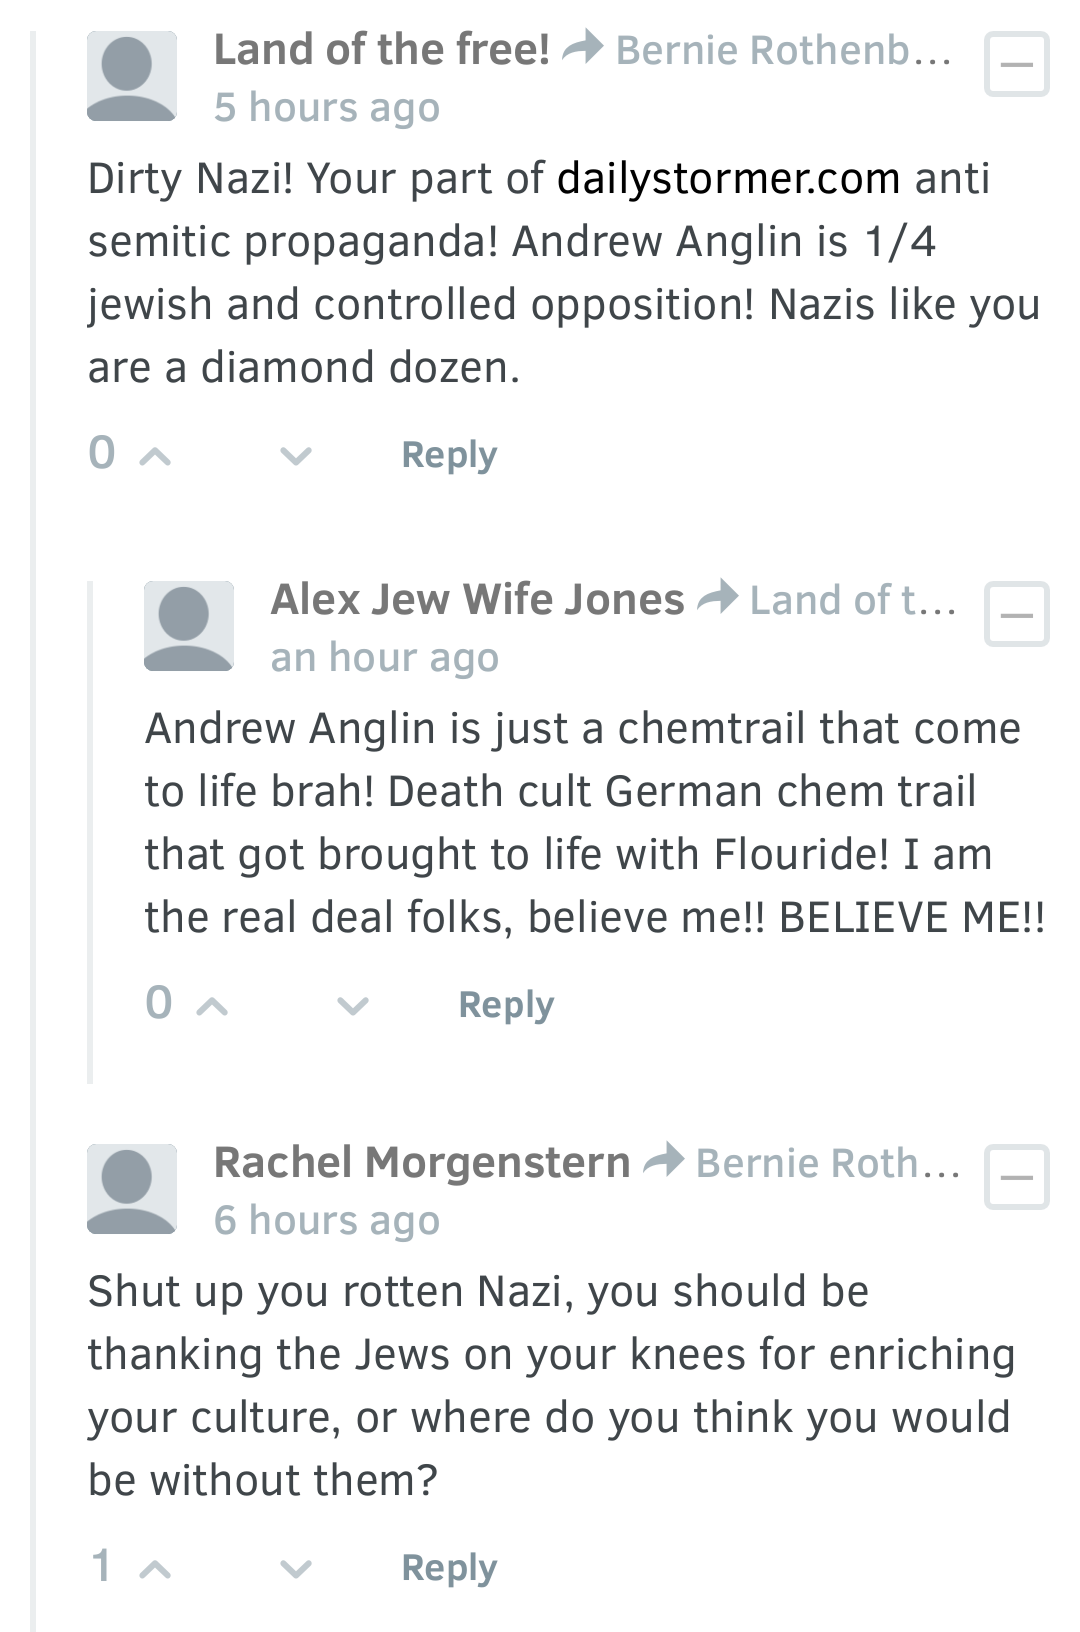
Task: Upvote Rachel Morgenstern's comment
Action: tap(155, 1570)
